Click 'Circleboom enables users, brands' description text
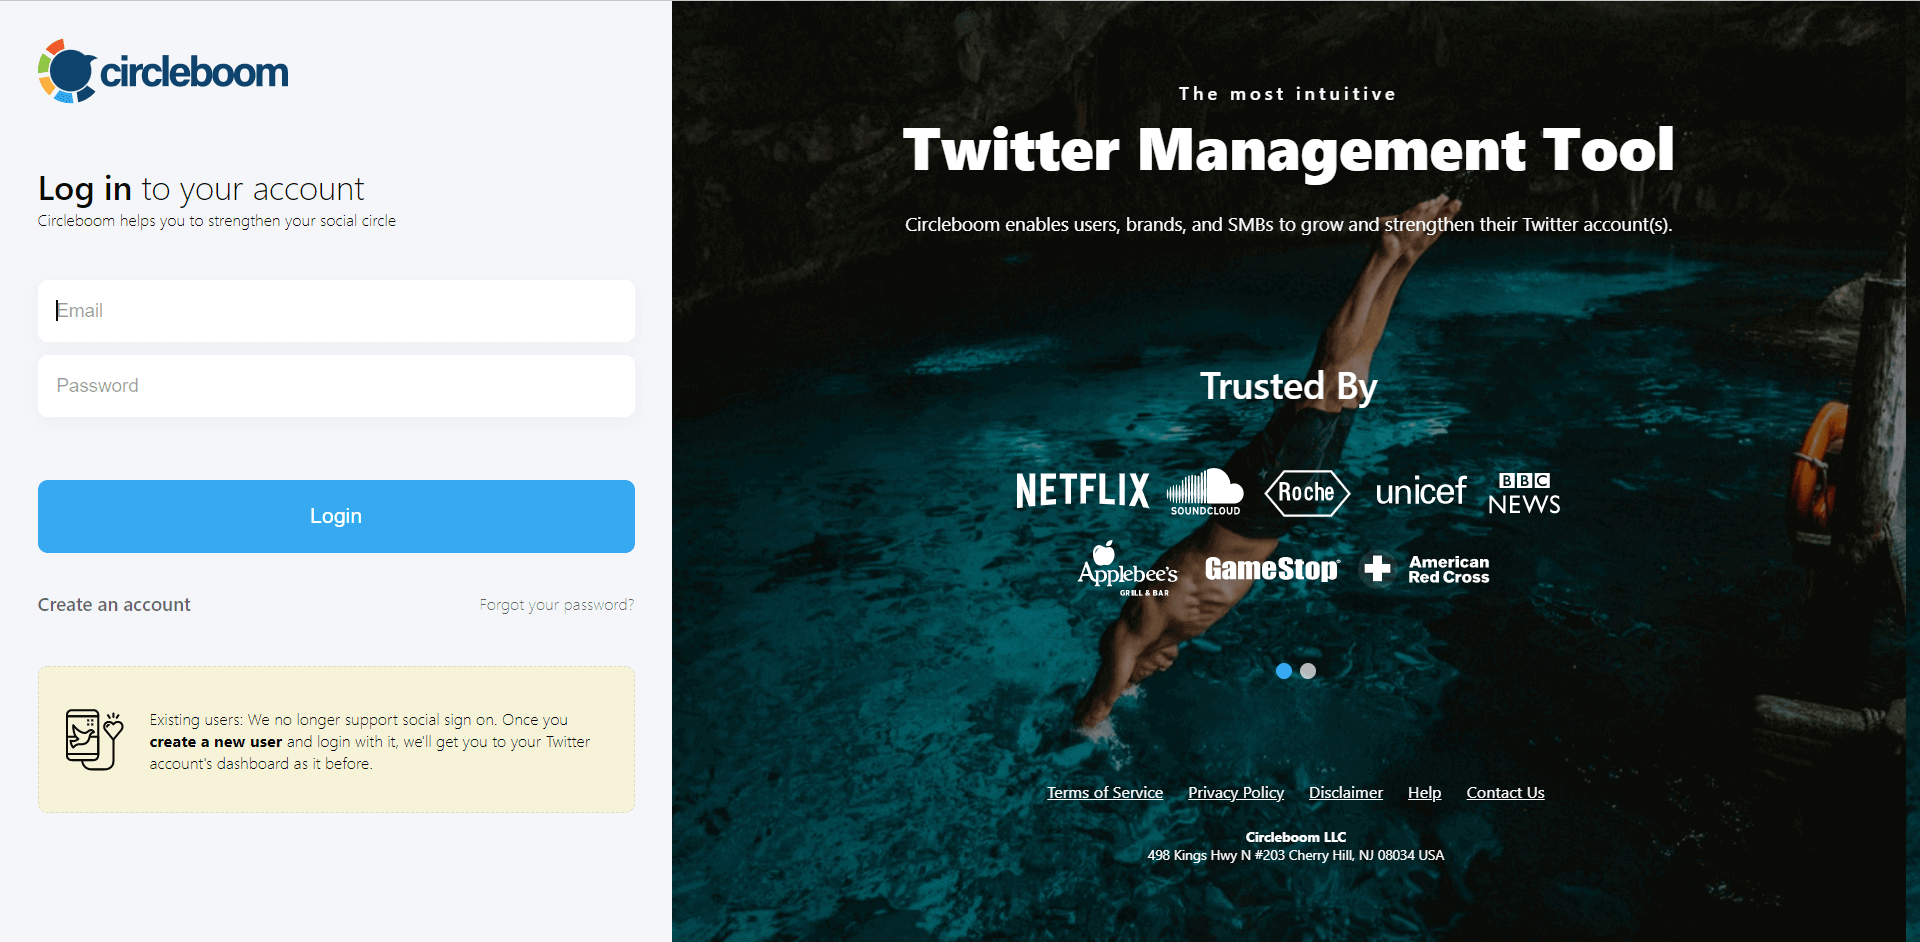 click(x=1288, y=225)
